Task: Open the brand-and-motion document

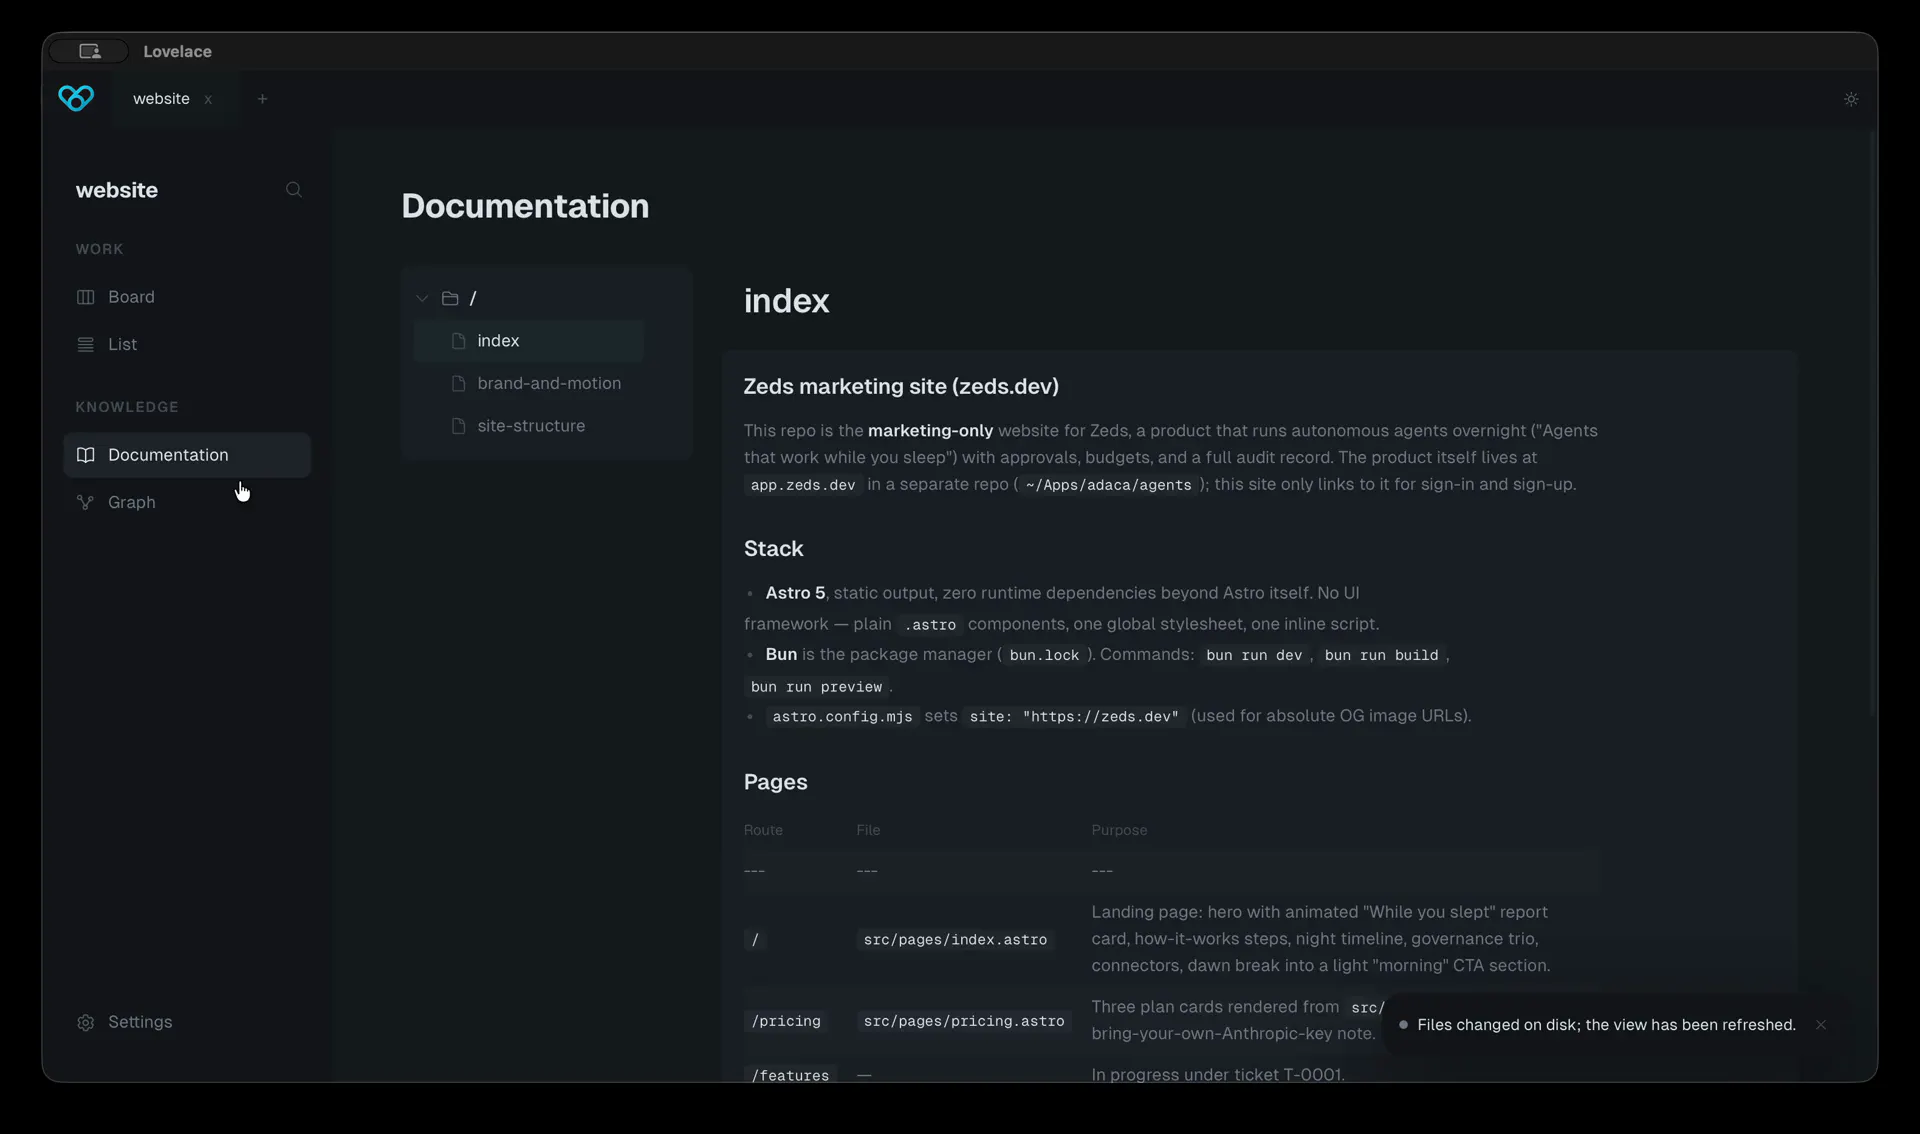Action: point(529,384)
